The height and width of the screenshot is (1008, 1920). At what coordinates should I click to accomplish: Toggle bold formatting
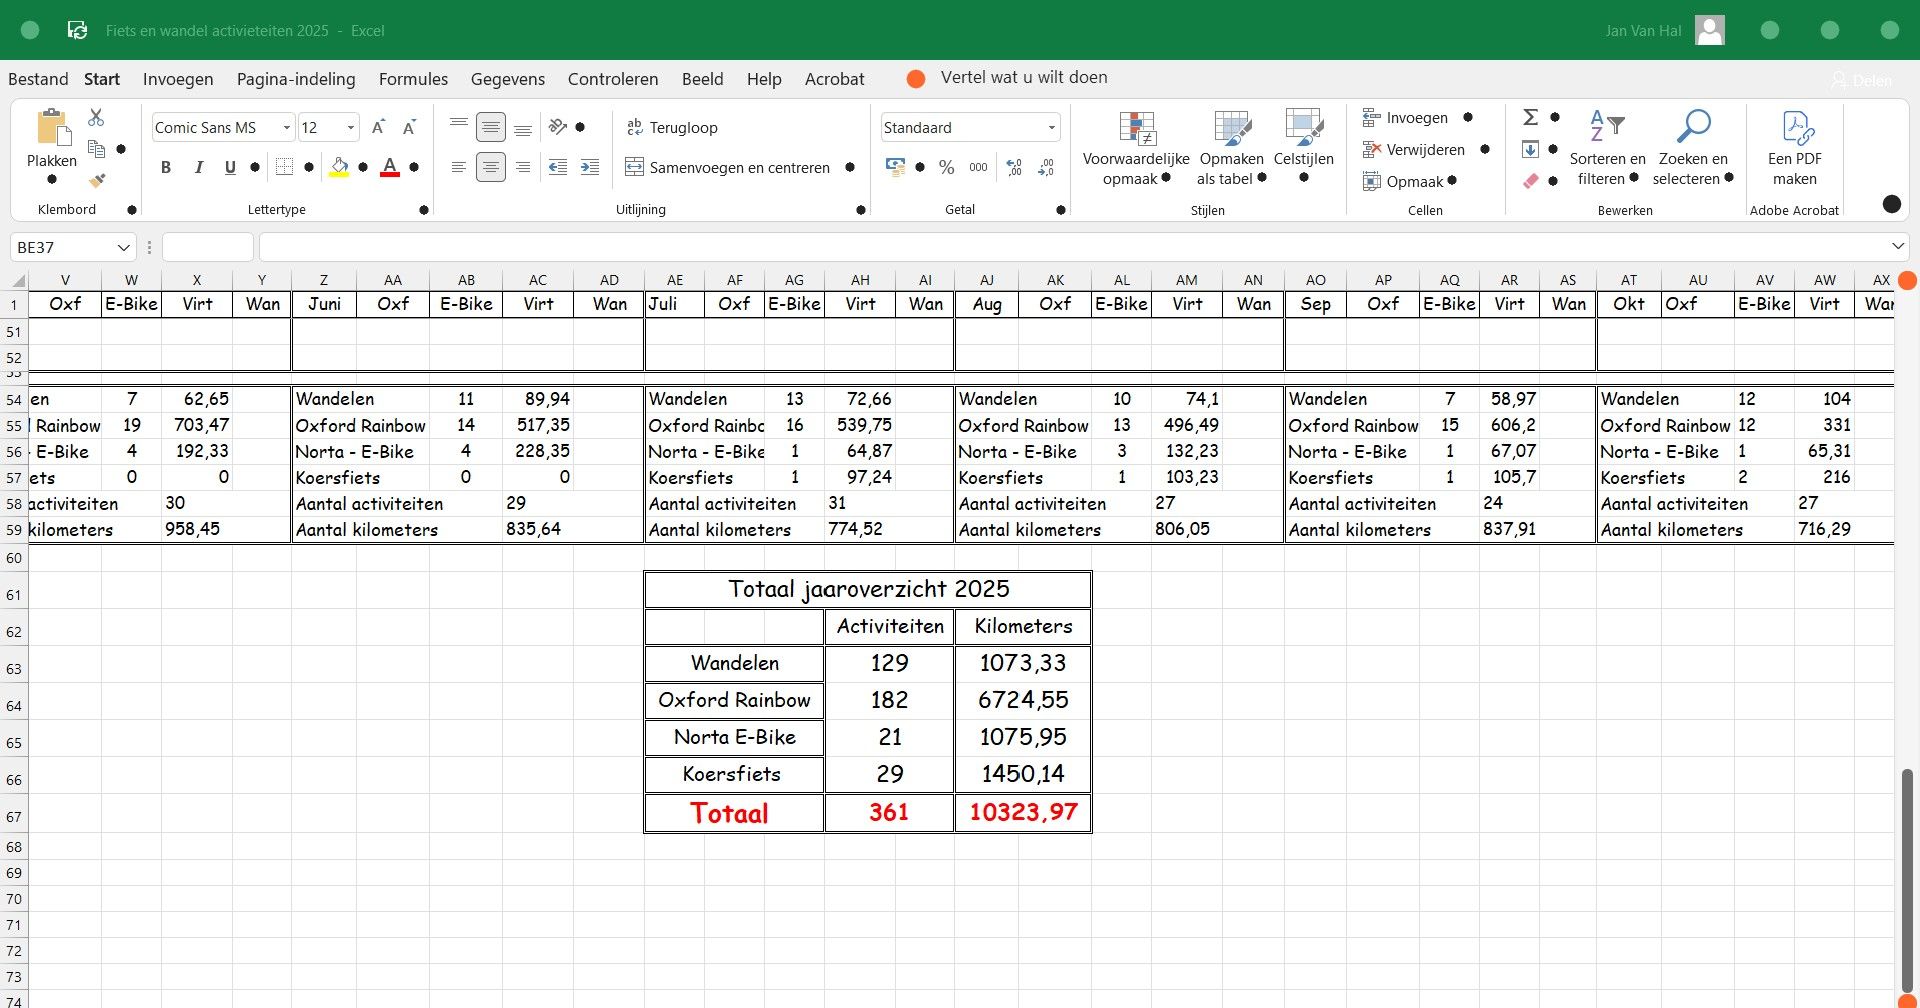tap(166, 168)
